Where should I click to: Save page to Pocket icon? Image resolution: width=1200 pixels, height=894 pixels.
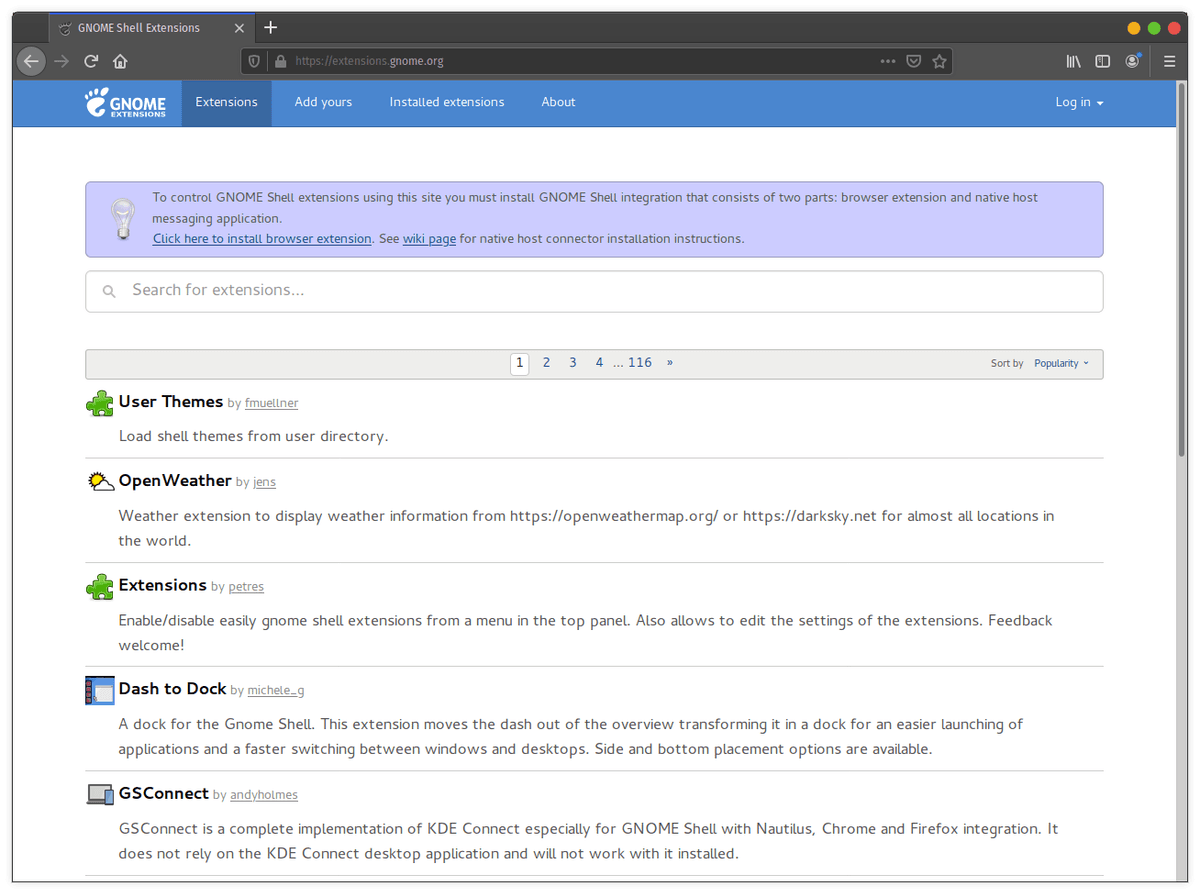click(913, 61)
